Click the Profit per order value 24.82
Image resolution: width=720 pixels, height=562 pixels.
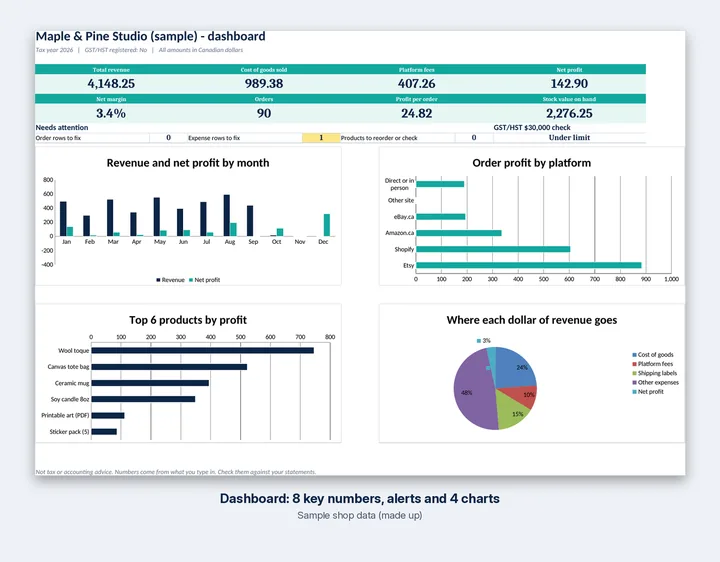(416, 113)
